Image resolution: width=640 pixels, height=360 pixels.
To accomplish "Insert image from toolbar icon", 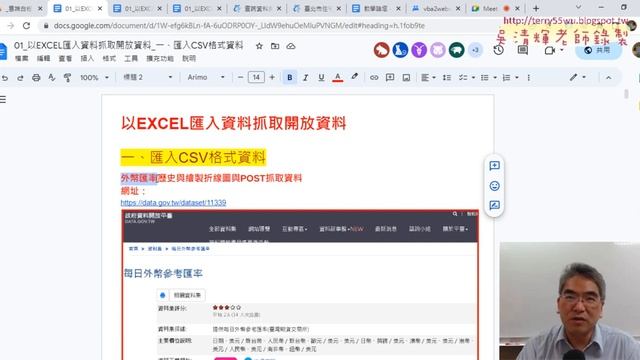I will point(406,78).
